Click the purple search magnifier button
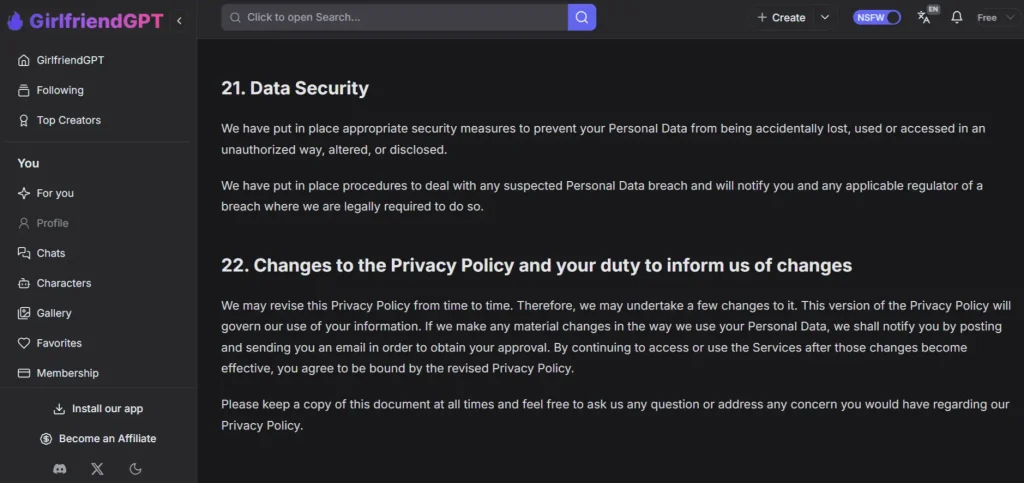Image resolution: width=1024 pixels, height=483 pixels. (x=582, y=17)
